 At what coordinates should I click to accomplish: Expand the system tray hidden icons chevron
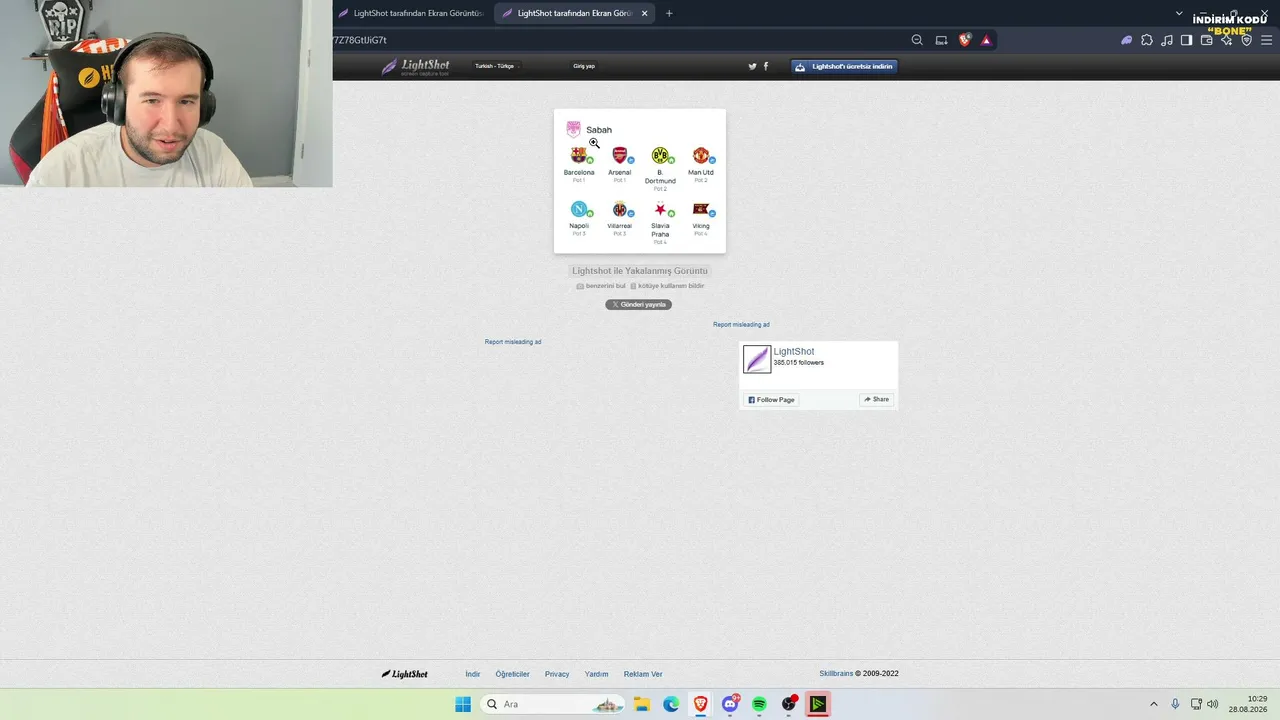point(1153,704)
